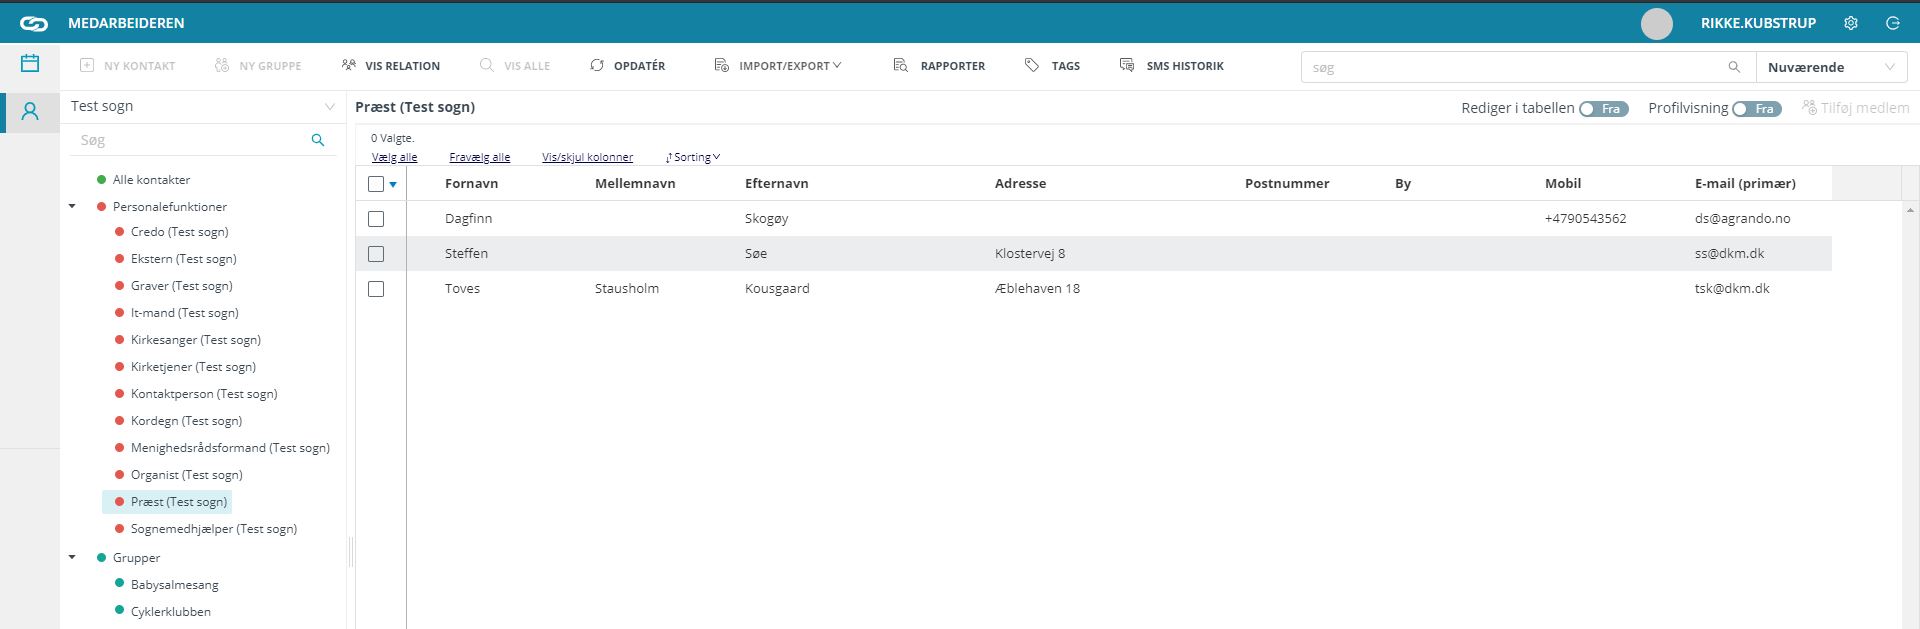Select Alle kontakter in the tree

click(x=151, y=180)
